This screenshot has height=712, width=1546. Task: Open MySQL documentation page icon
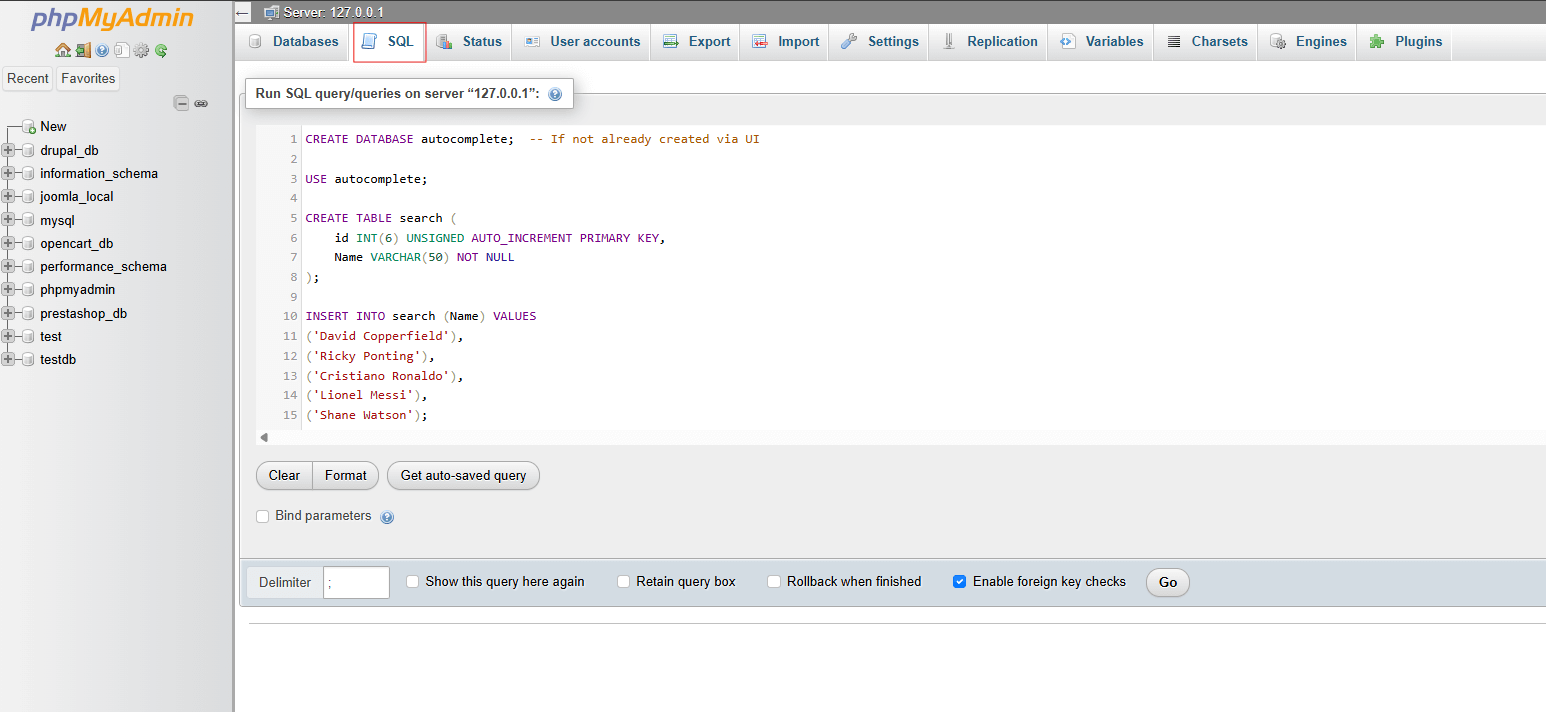click(122, 50)
